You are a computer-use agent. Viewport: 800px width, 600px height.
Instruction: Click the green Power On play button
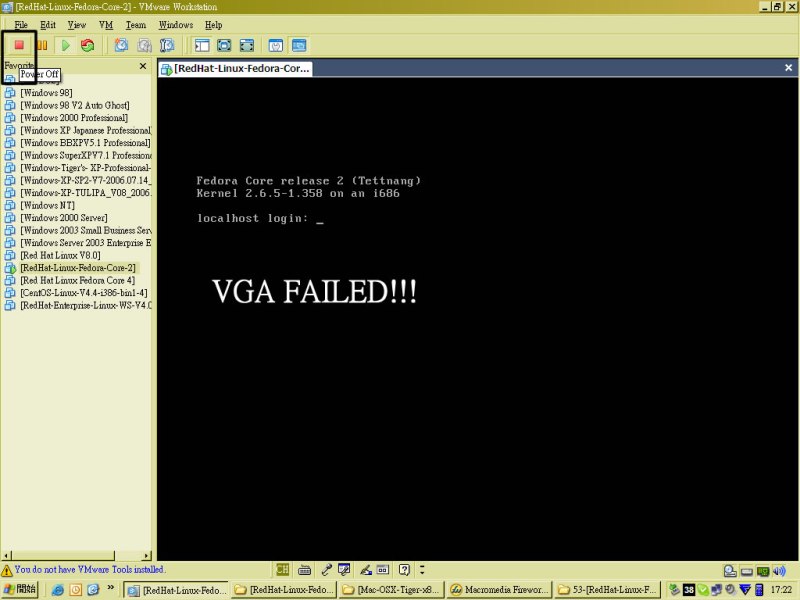tap(66, 45)
